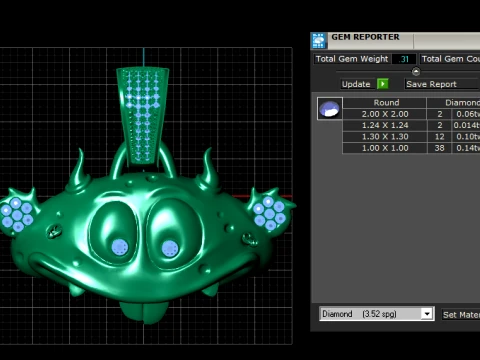Click the 0.14tw weight cell
Image resolution: width=480 pixels, height=360 pixels.
(x=466, y=148)
